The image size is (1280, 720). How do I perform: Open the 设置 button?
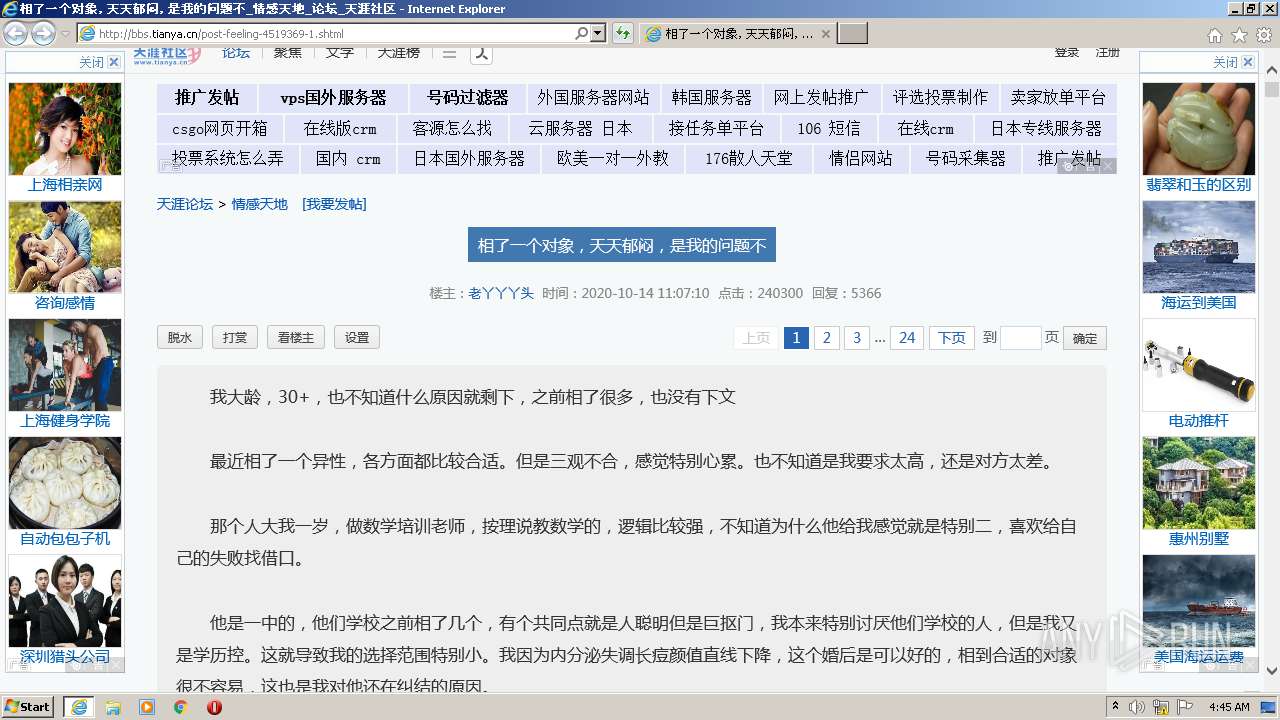click(x=357, y=338)
